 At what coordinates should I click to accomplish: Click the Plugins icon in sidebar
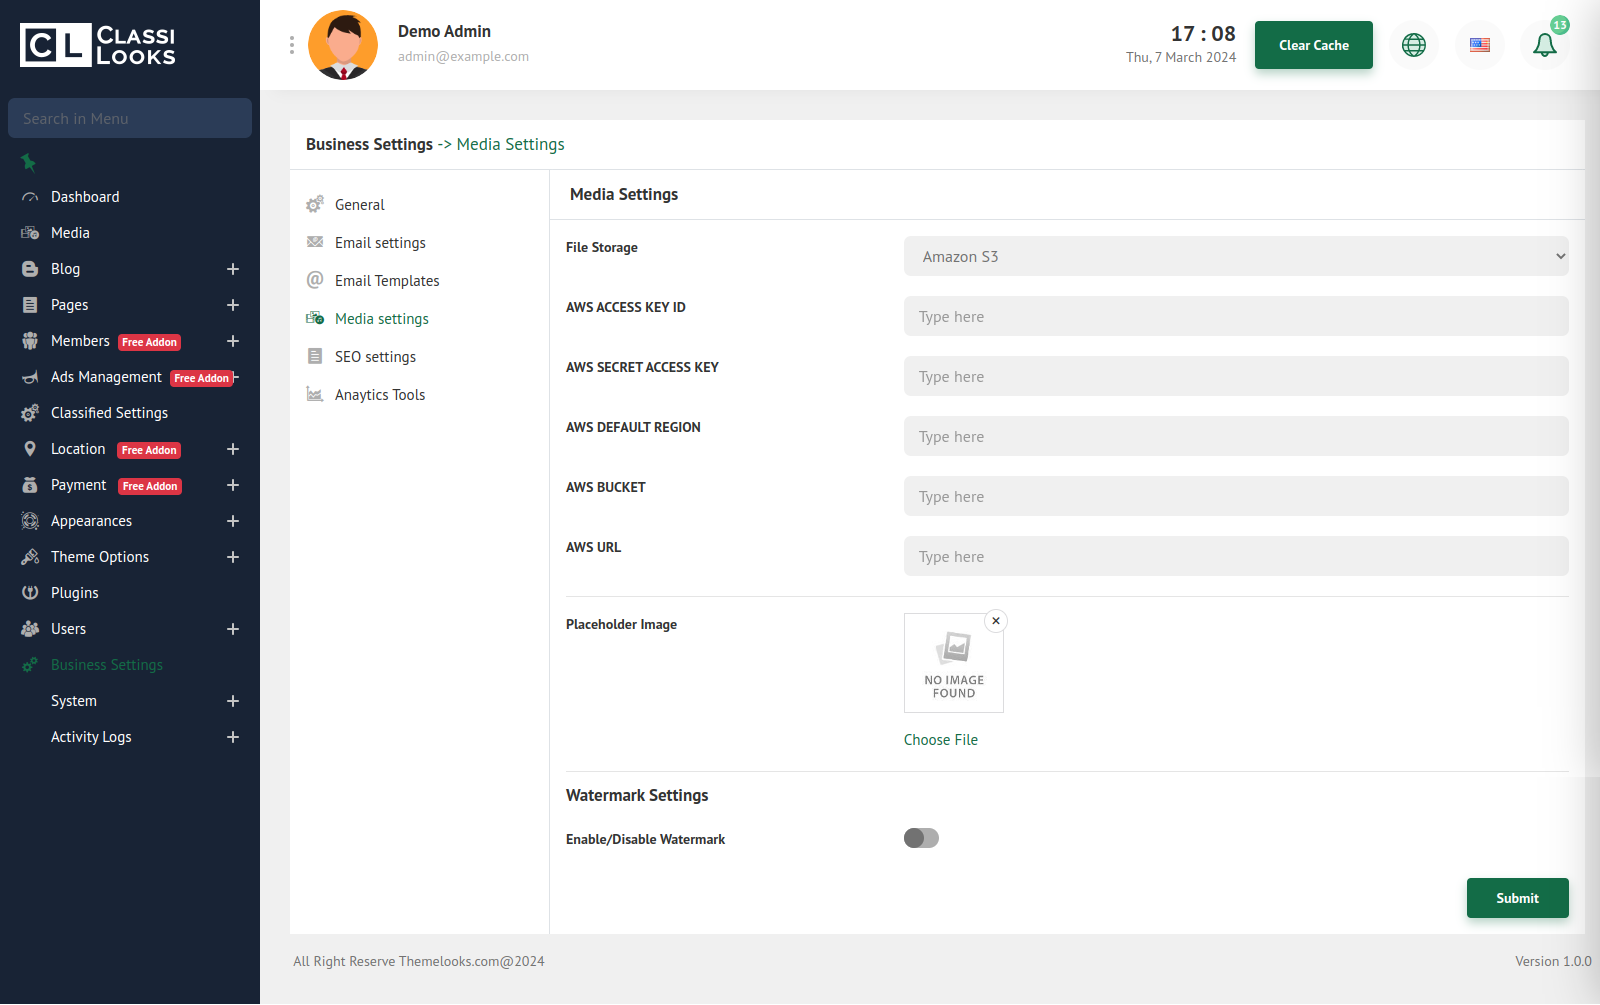coord(30,593)
